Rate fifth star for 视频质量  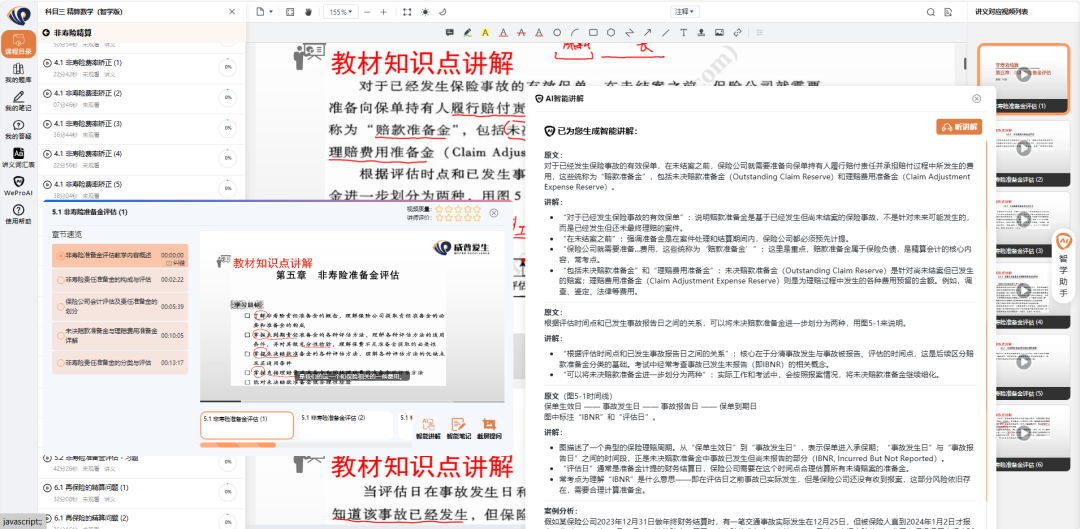coord(475,212)
